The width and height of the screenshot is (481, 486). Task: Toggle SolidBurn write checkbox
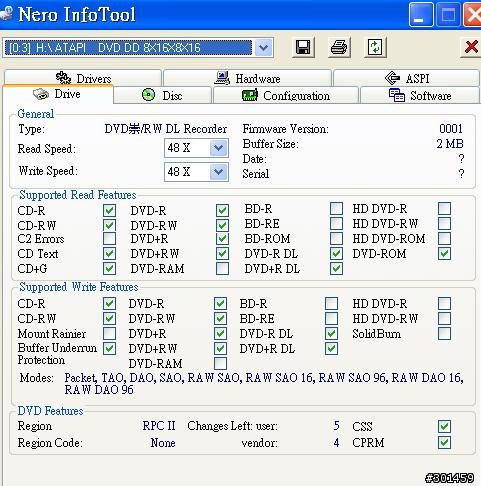tap(444, 333)
